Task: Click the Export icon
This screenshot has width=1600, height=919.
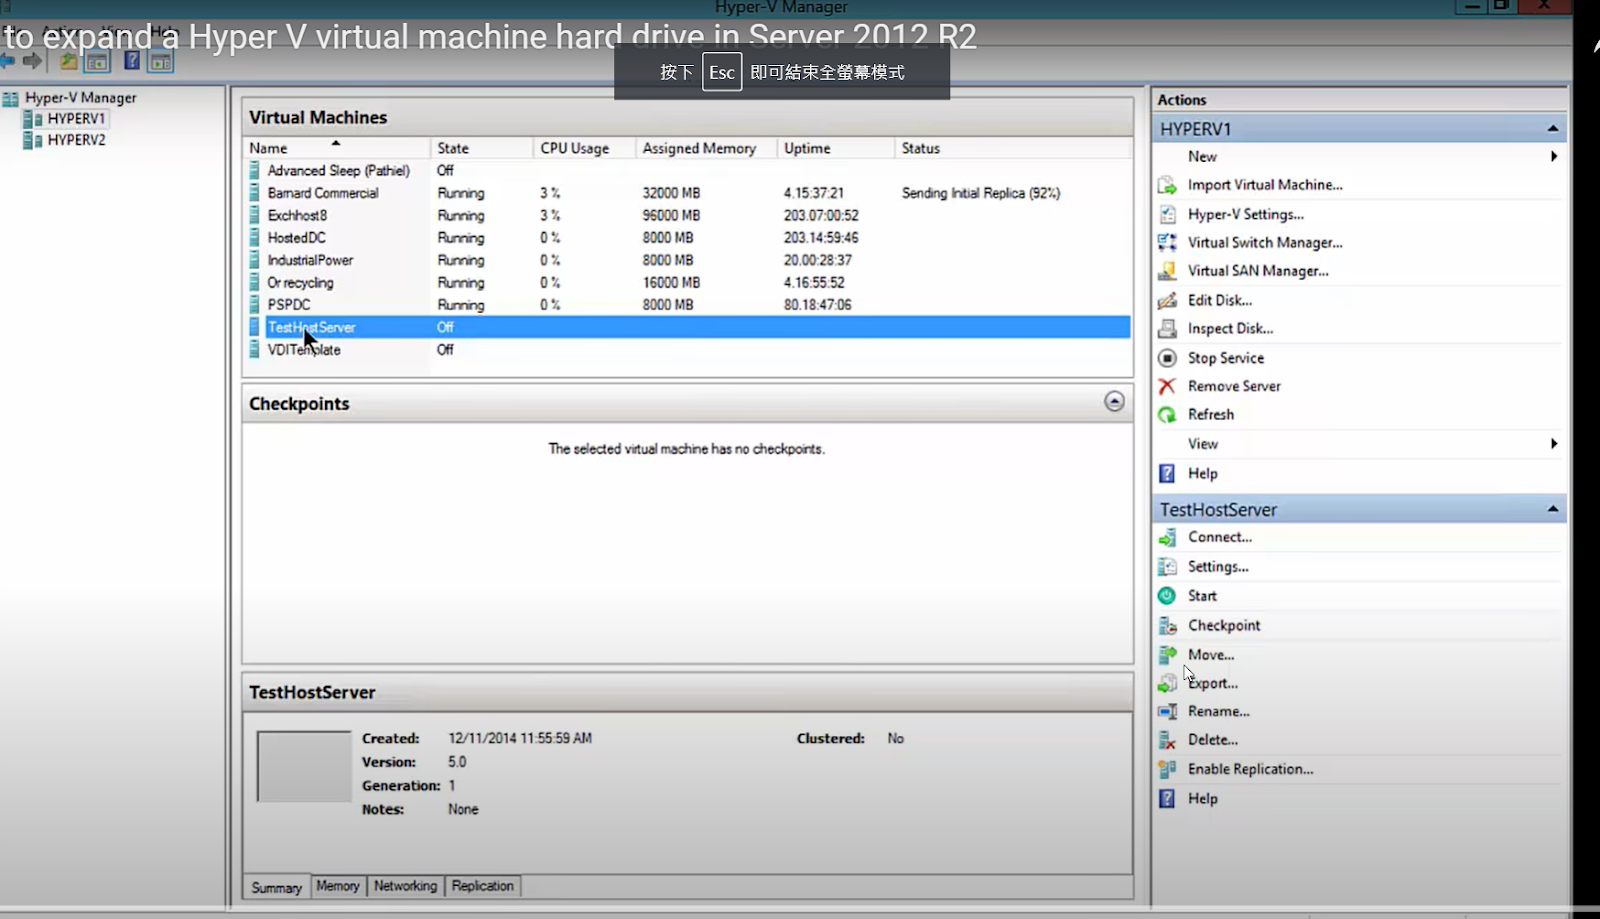Action: click(x=1167, y=683)
